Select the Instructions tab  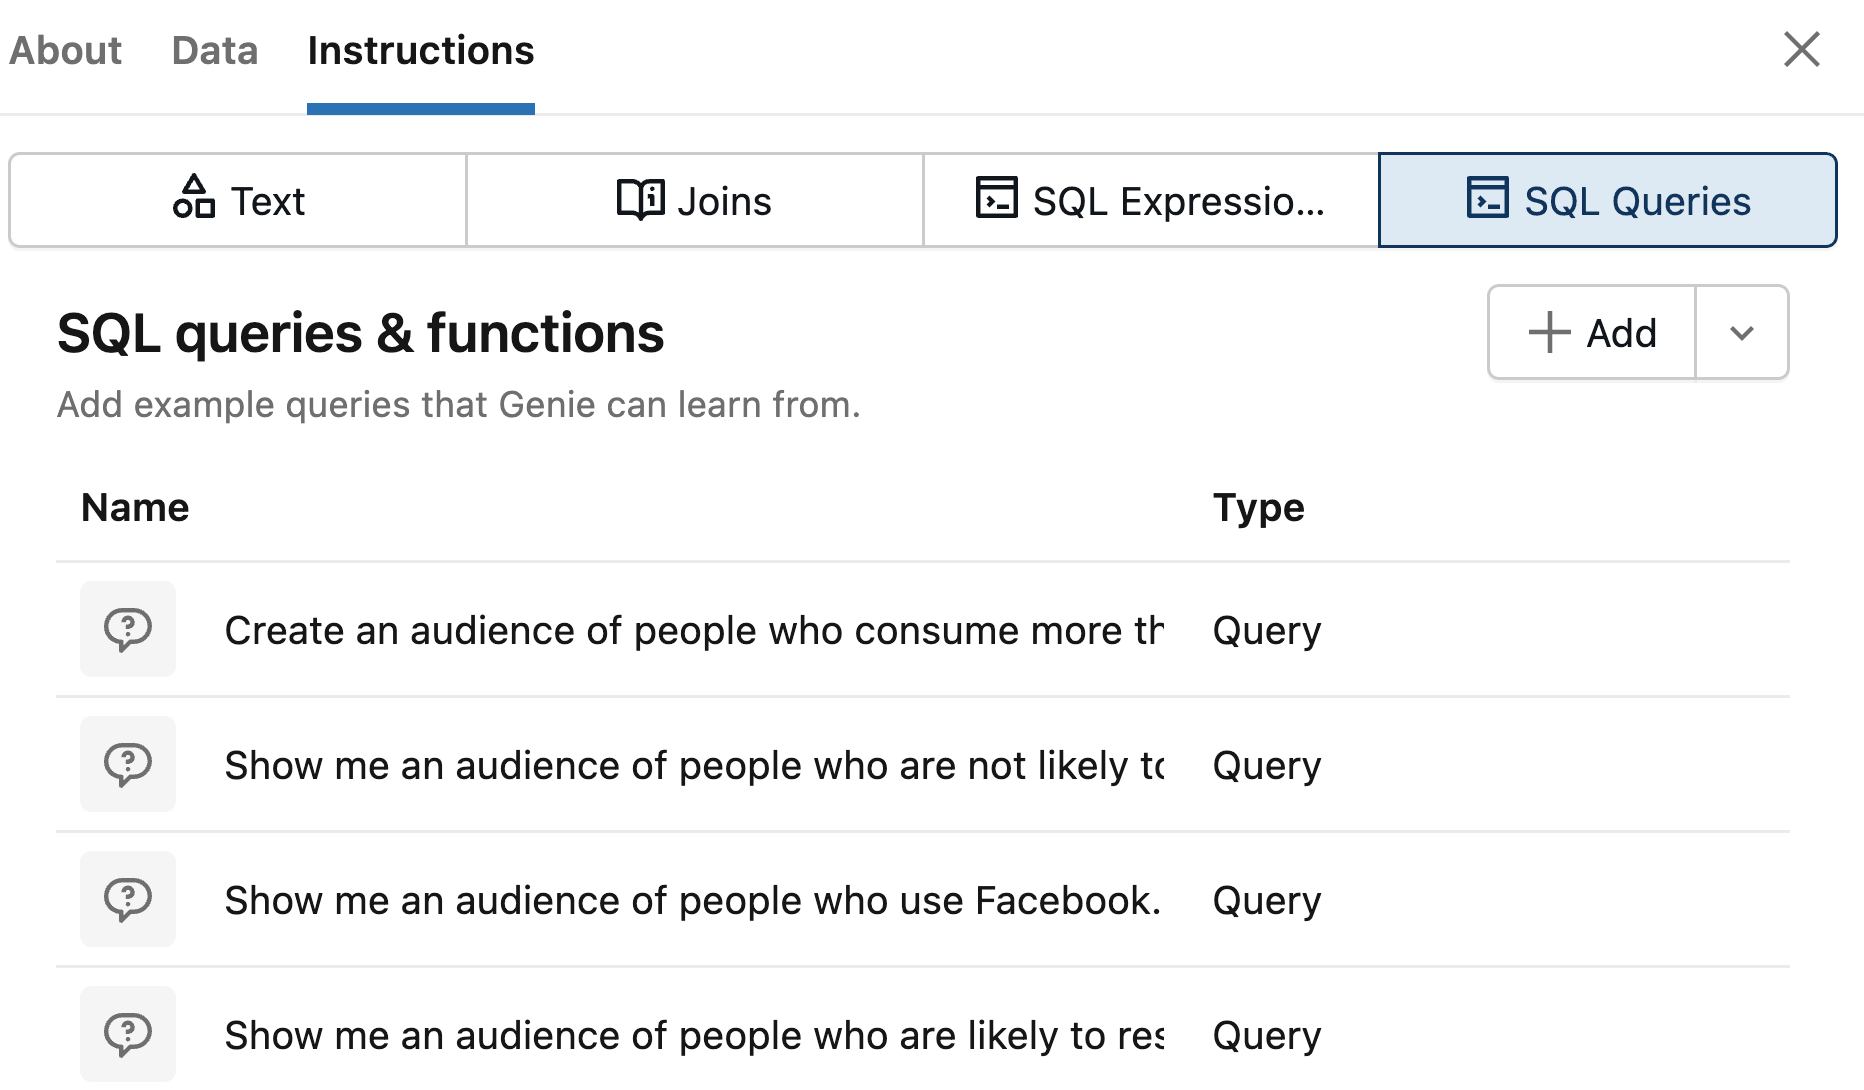[x=421, y=51]
